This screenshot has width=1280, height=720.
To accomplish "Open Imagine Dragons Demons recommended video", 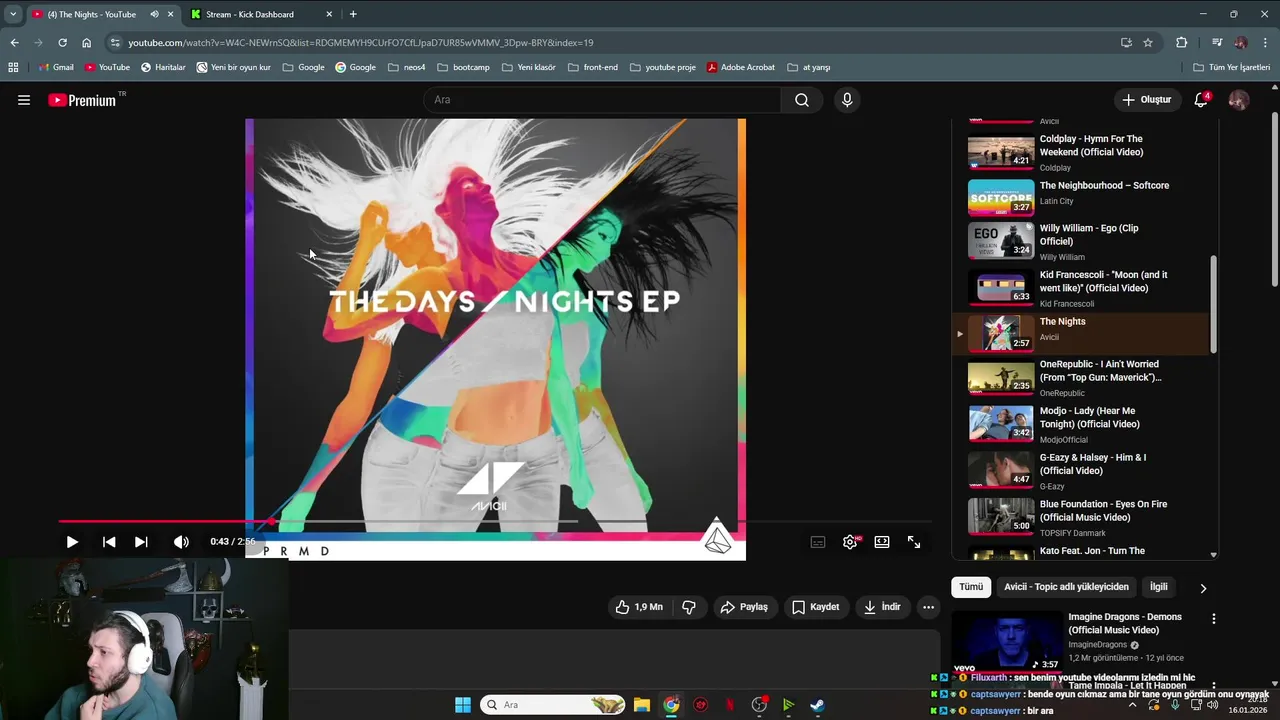I will coord(1124,623).
